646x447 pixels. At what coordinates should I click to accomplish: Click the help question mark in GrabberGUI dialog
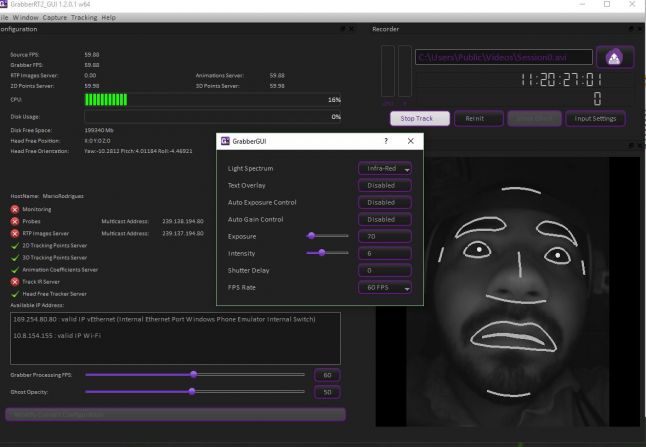pos(386,141)
